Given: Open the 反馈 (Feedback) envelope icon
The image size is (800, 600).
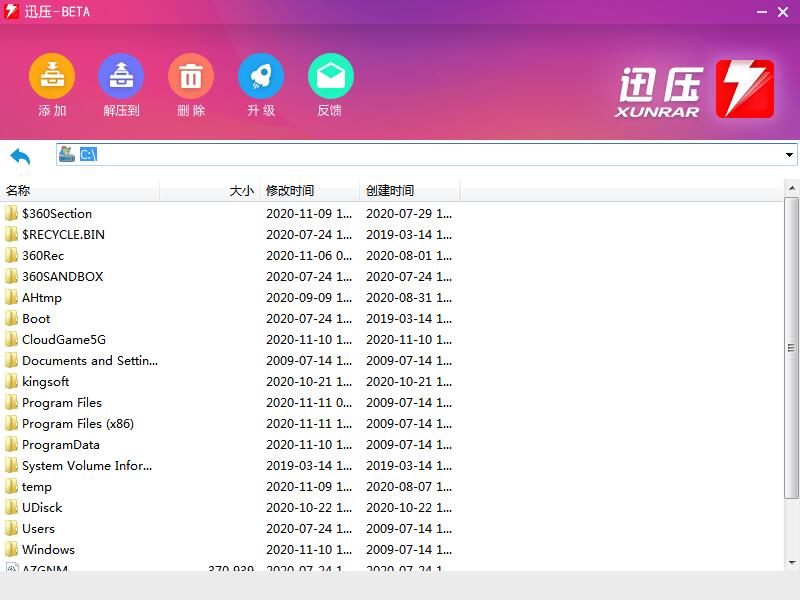Looking at the screenshot, I should tap(331, 76).
